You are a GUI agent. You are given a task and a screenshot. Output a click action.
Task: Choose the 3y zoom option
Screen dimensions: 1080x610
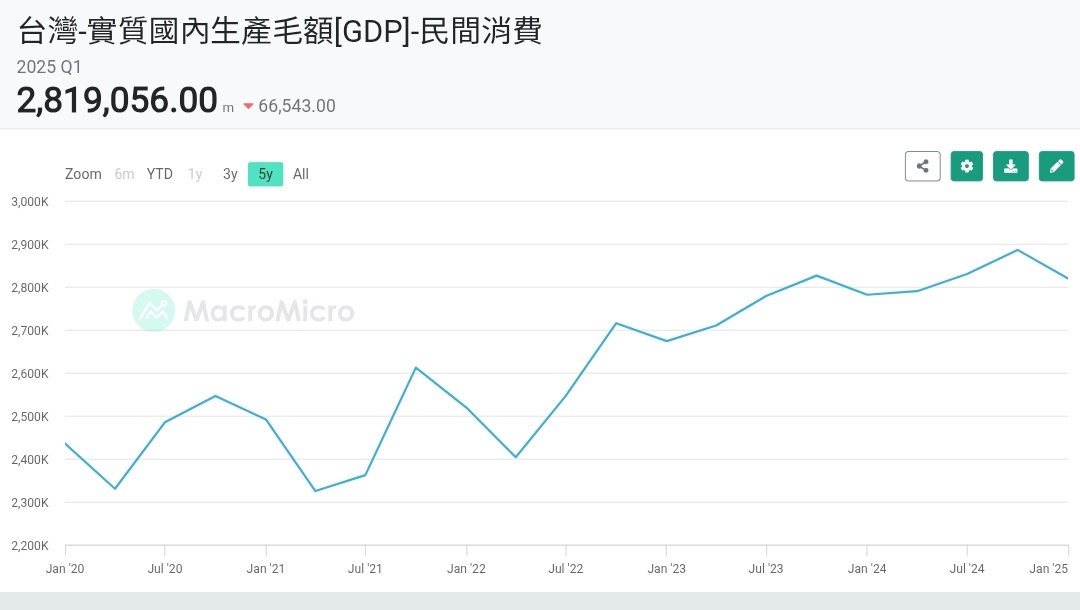pos(230,174)
